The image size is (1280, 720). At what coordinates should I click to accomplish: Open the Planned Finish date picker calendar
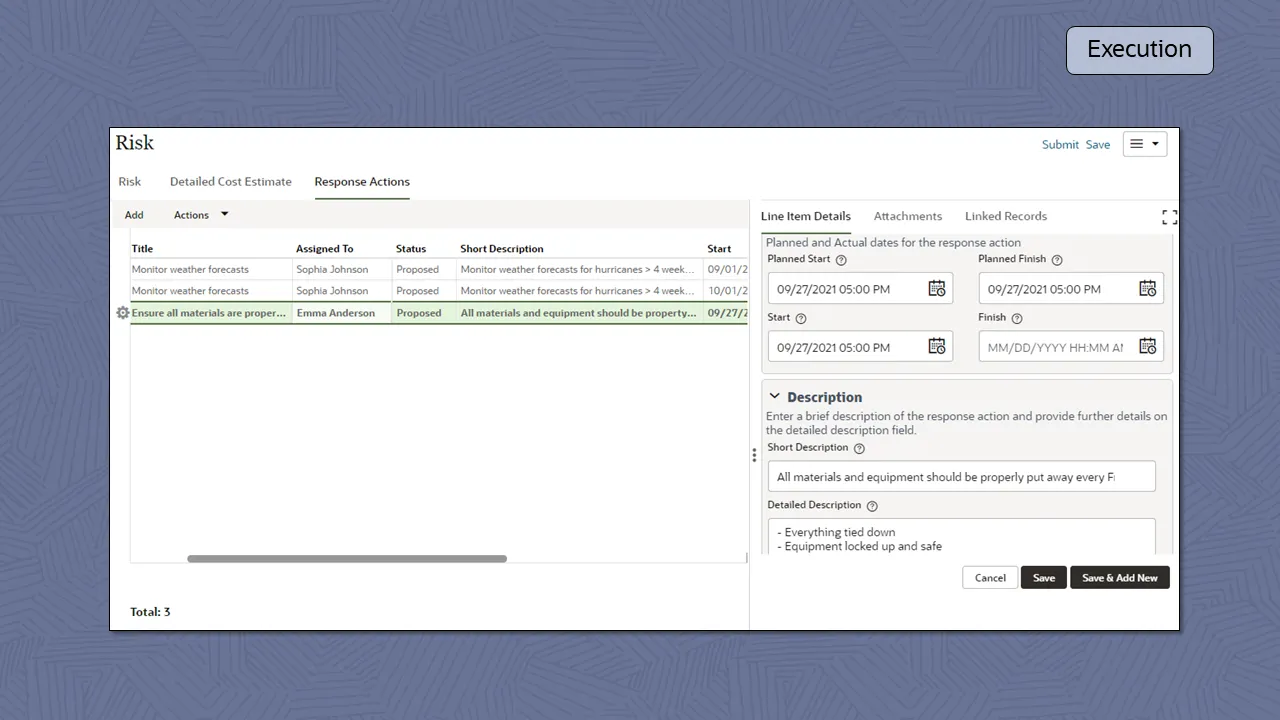1147,288
